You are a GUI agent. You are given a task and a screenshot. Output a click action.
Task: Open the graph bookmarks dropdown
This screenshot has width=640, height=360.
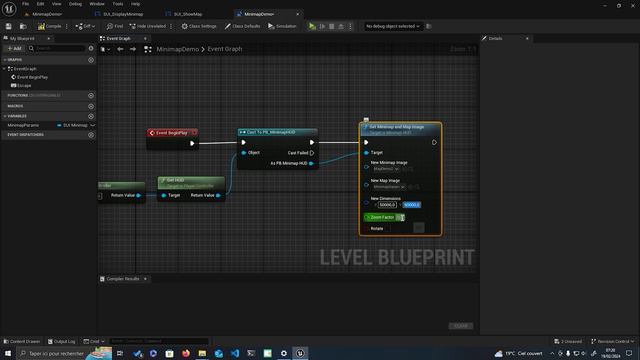pyautogui.click(x=105, y=49)
